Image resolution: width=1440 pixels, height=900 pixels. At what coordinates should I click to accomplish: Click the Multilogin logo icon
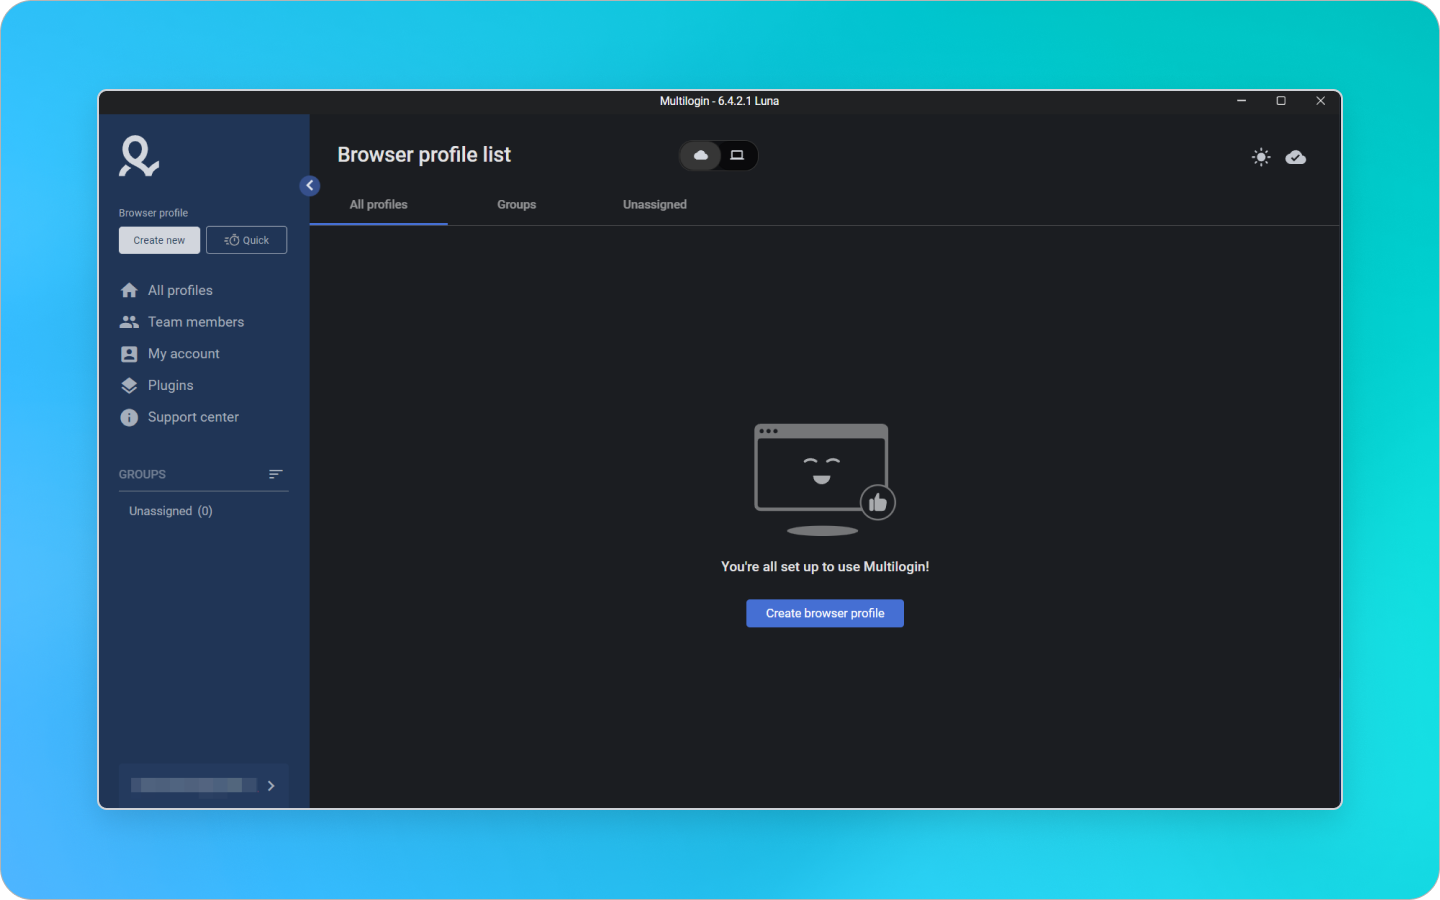pyautogui.click(x=138, y=156)
